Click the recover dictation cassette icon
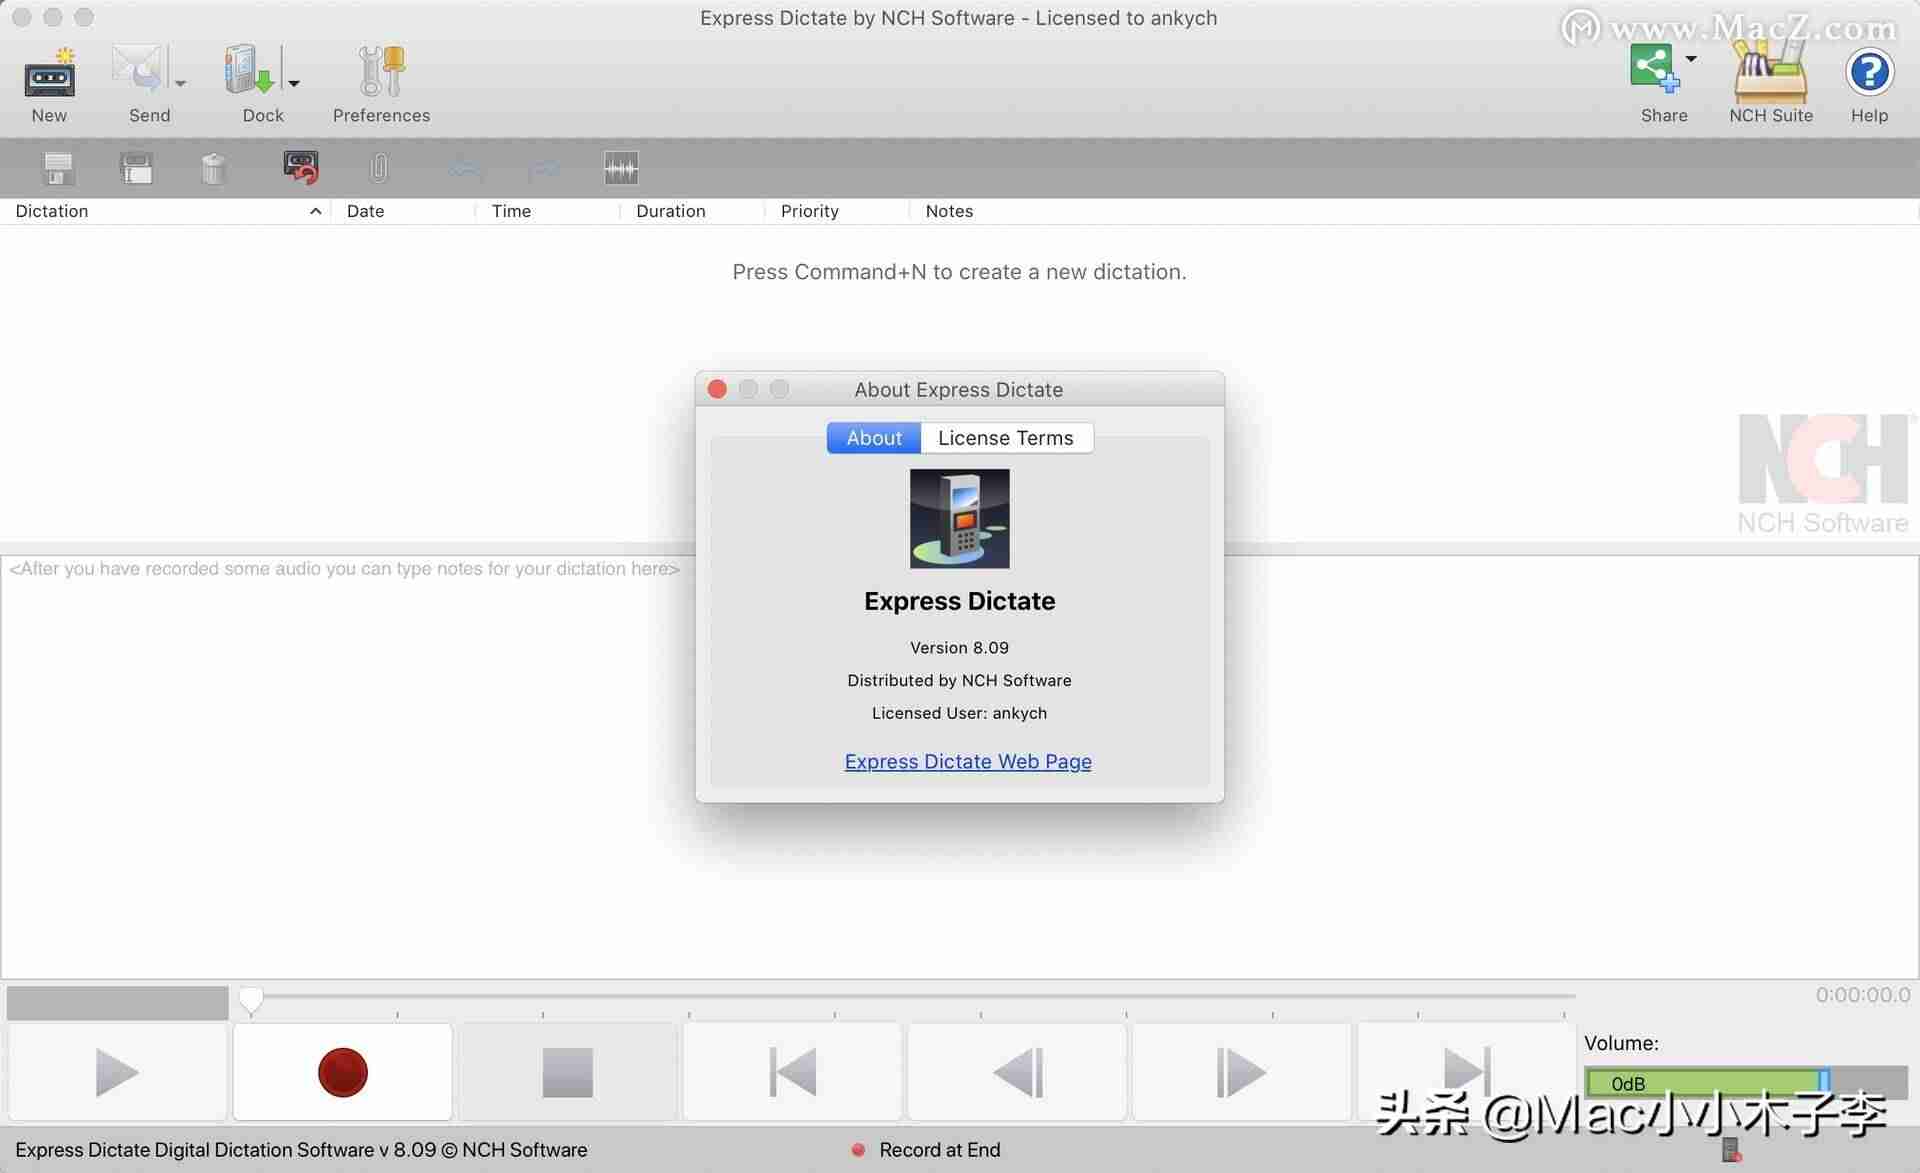Image resolution: width=1920 pixels, height=1173 pixels. [301, 168]
